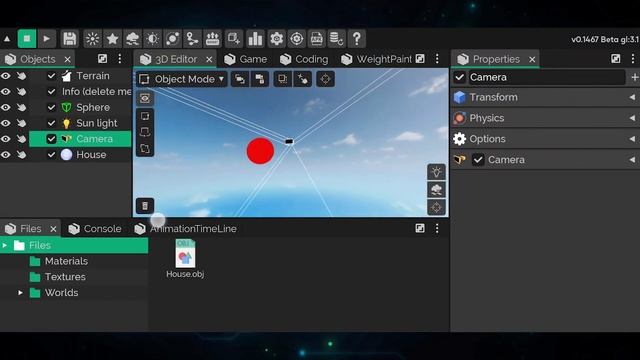640x360 pixels.
Task: Collapse toolbar with up triangle icon
Action: click(x=7, y=39)
